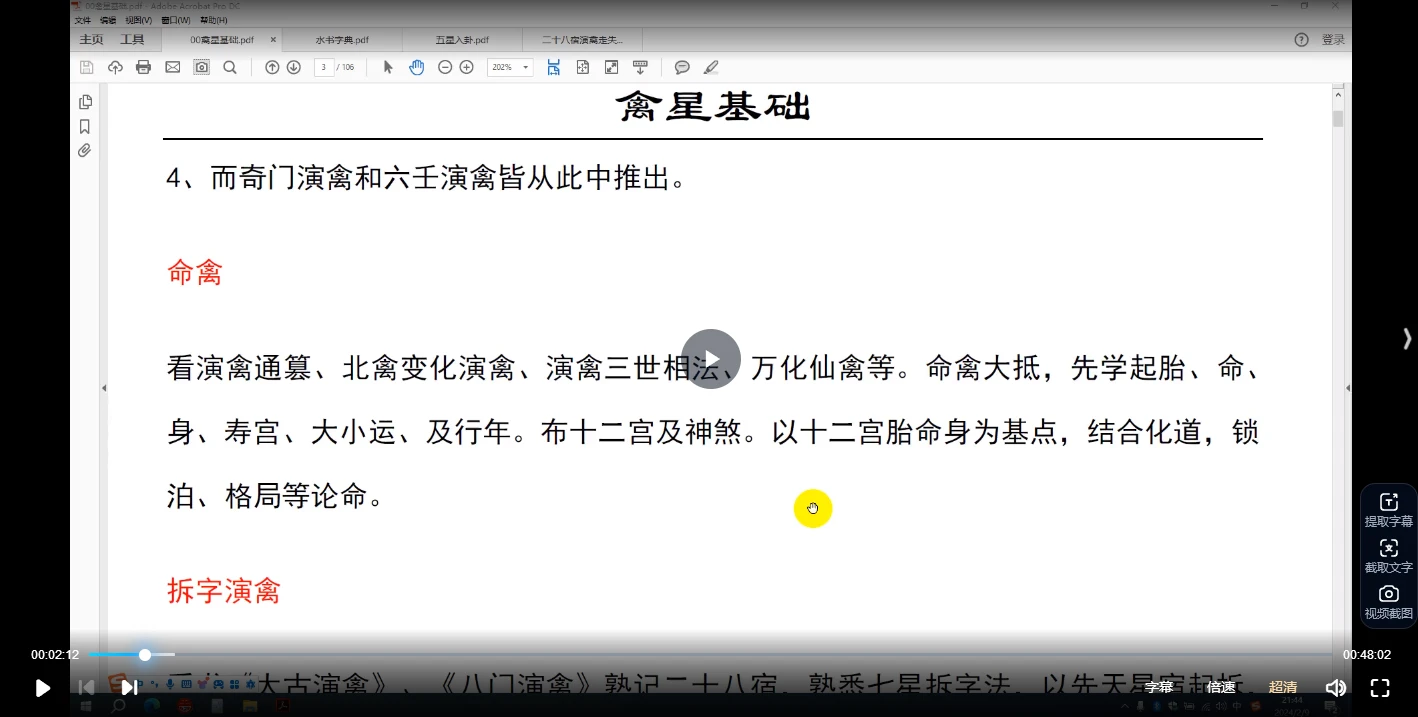Click 视频截图 to capture a video frame

[1388, 600]
